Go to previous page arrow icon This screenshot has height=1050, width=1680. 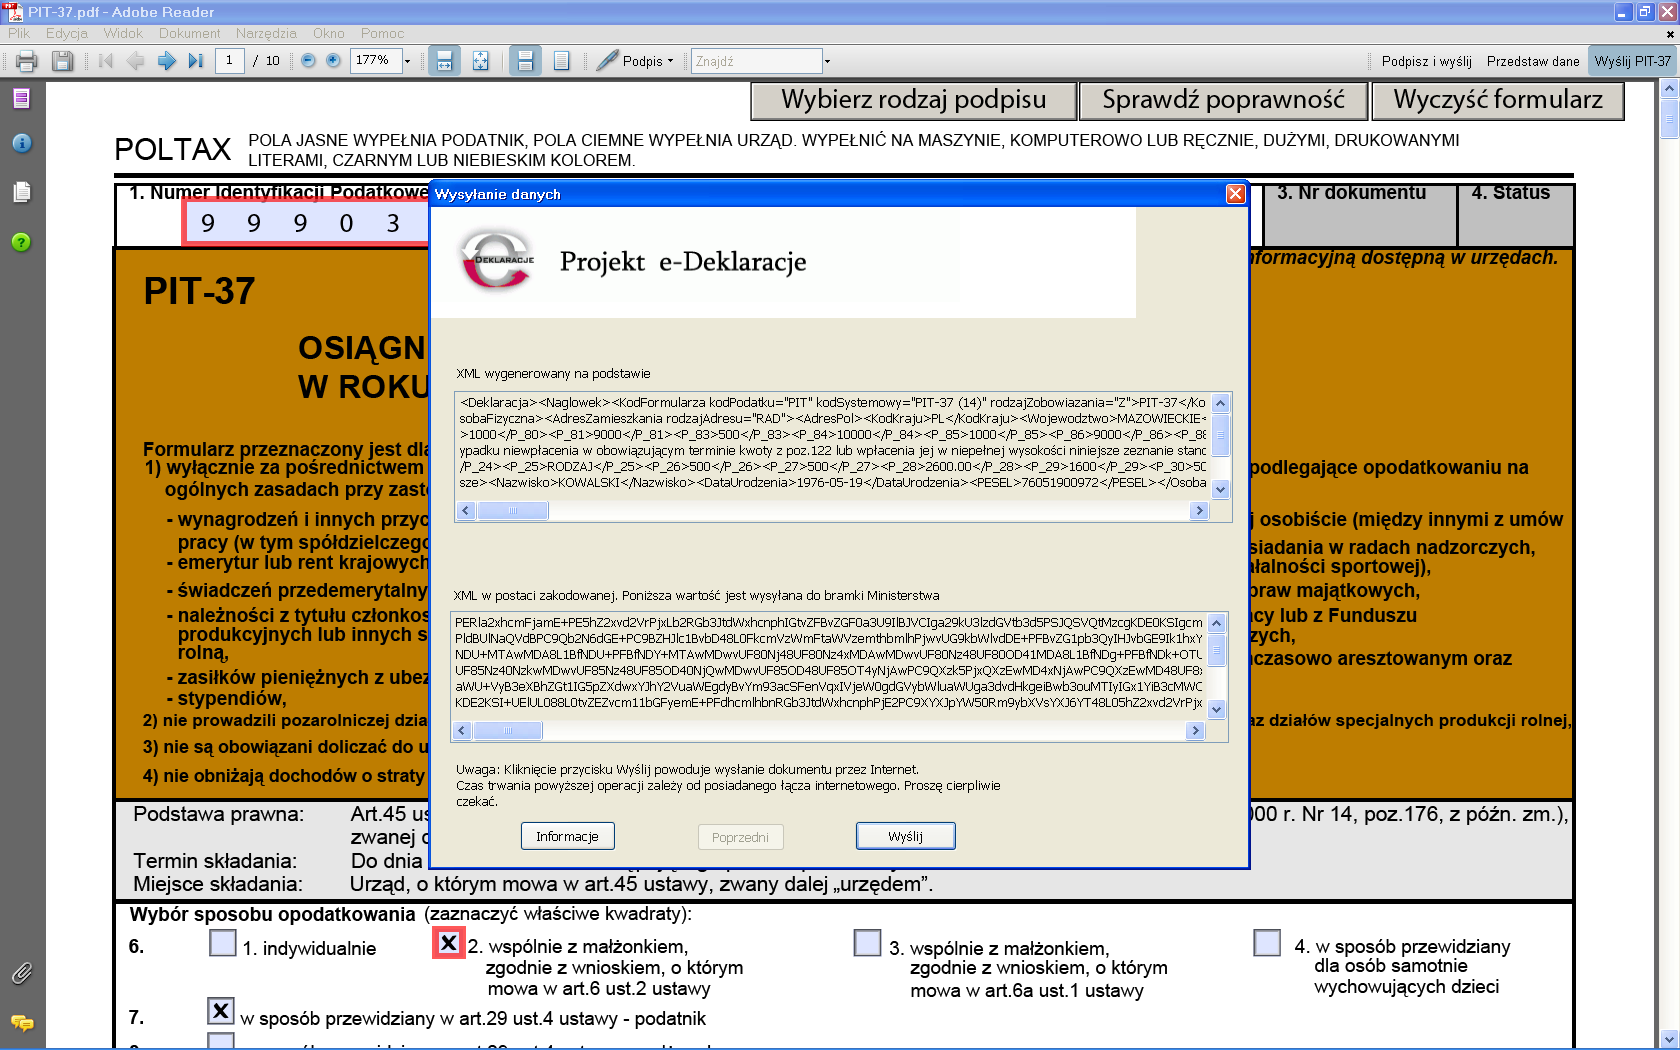pyautogui.click(x=136, y=61)
